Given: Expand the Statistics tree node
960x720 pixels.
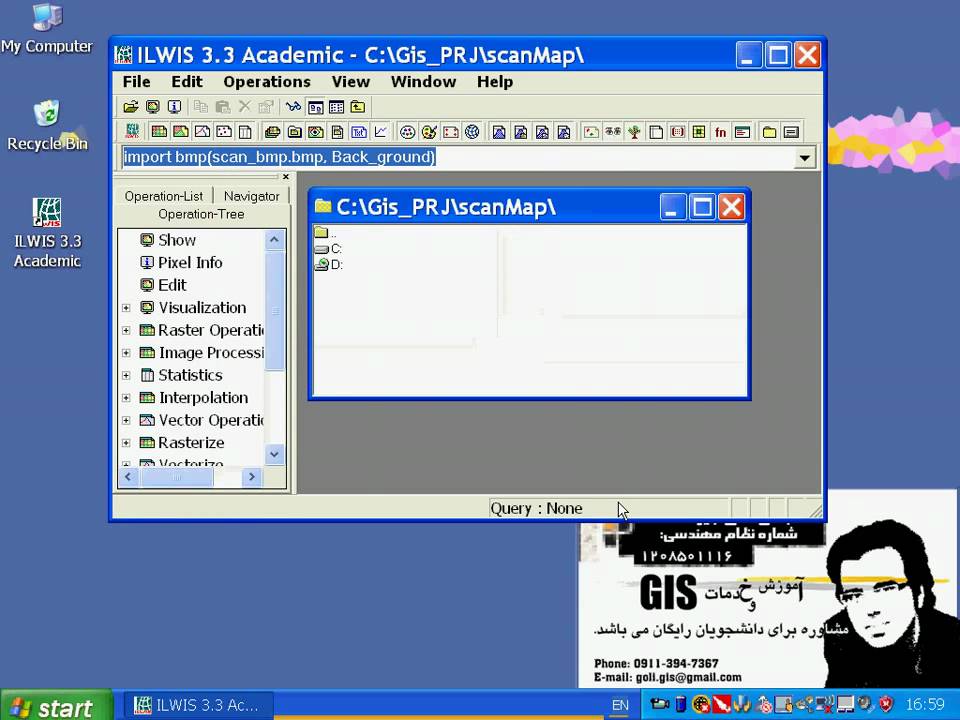Looking at the screenshot, I should tap(126, 375).
